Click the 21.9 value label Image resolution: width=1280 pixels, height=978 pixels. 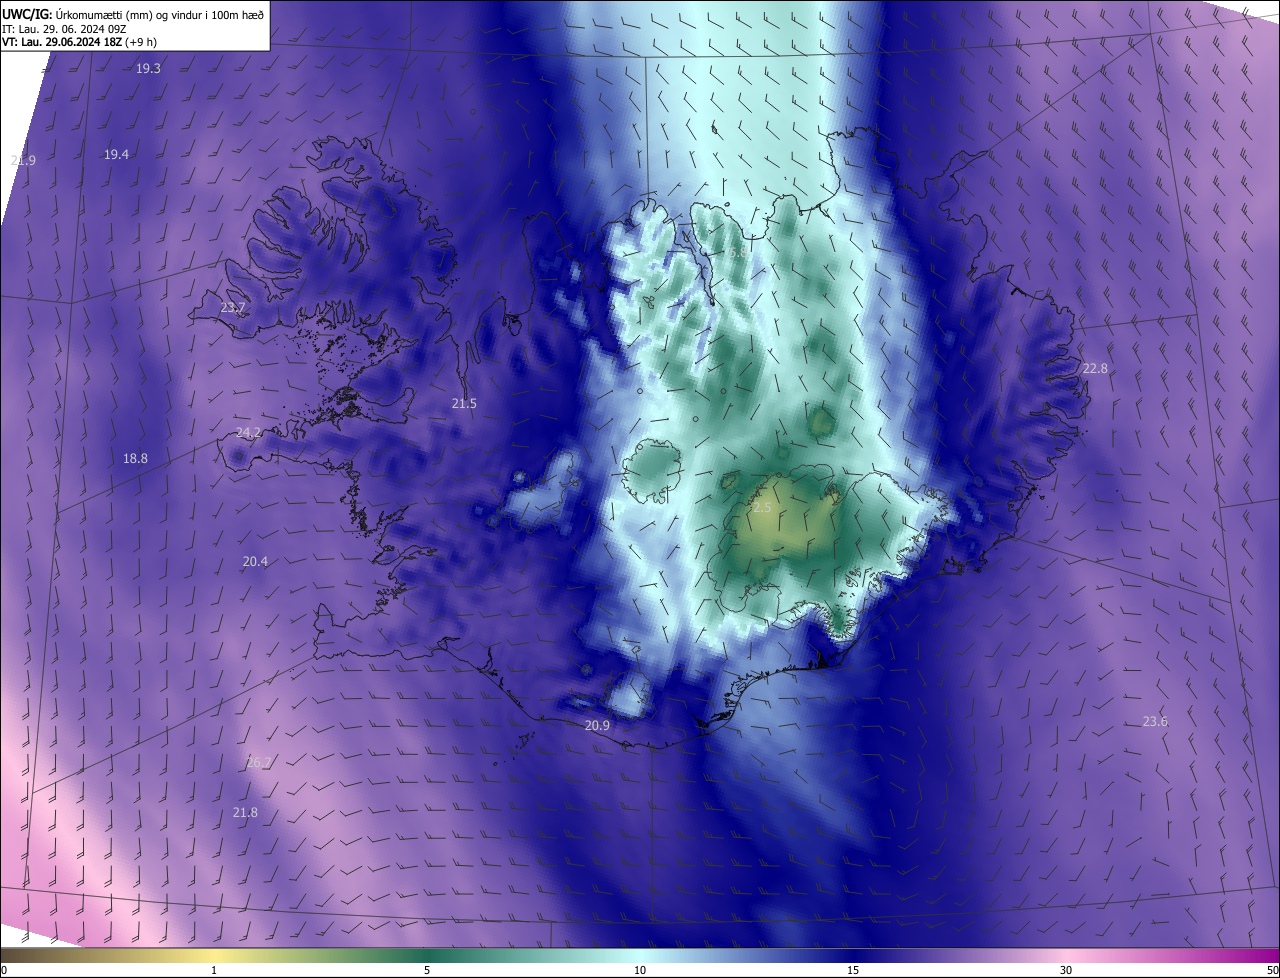[x=23, y=161]
